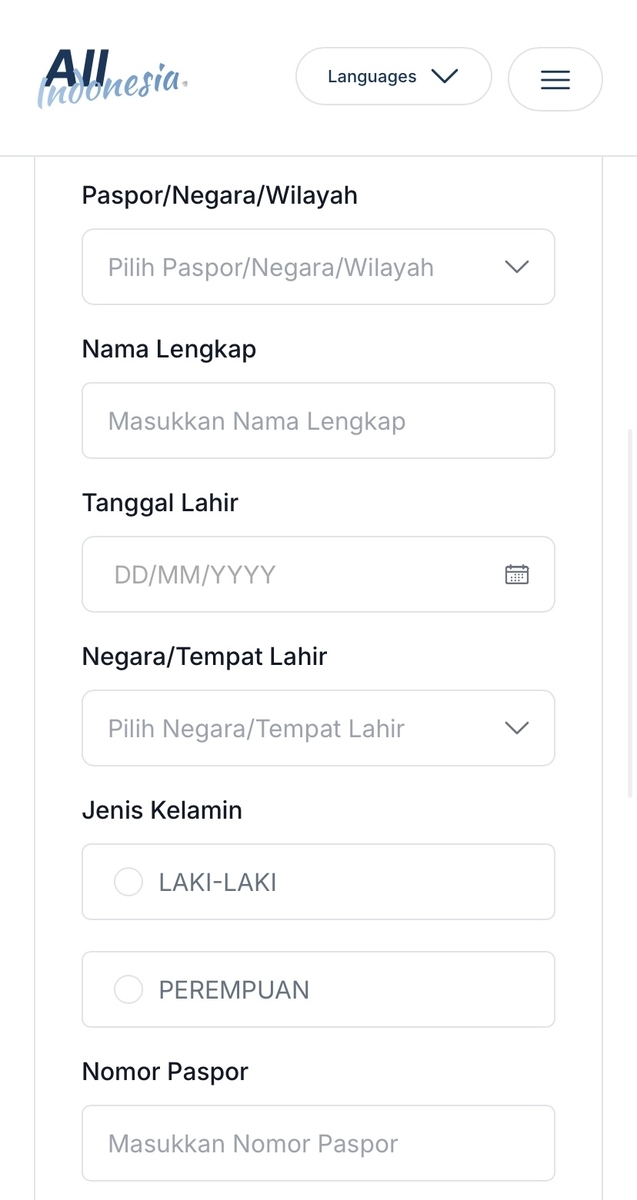
Task: Click the Tanggal Lahir label
Action: 160,503
